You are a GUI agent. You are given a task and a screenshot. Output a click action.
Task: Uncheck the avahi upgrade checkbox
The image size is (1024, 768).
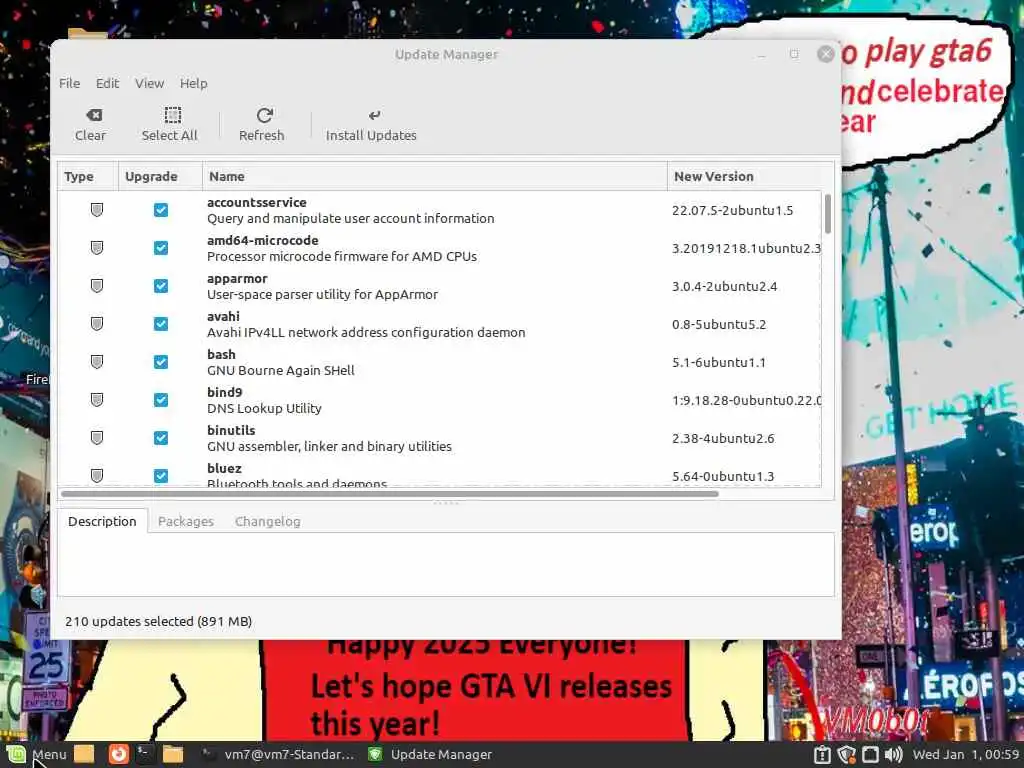161,323
